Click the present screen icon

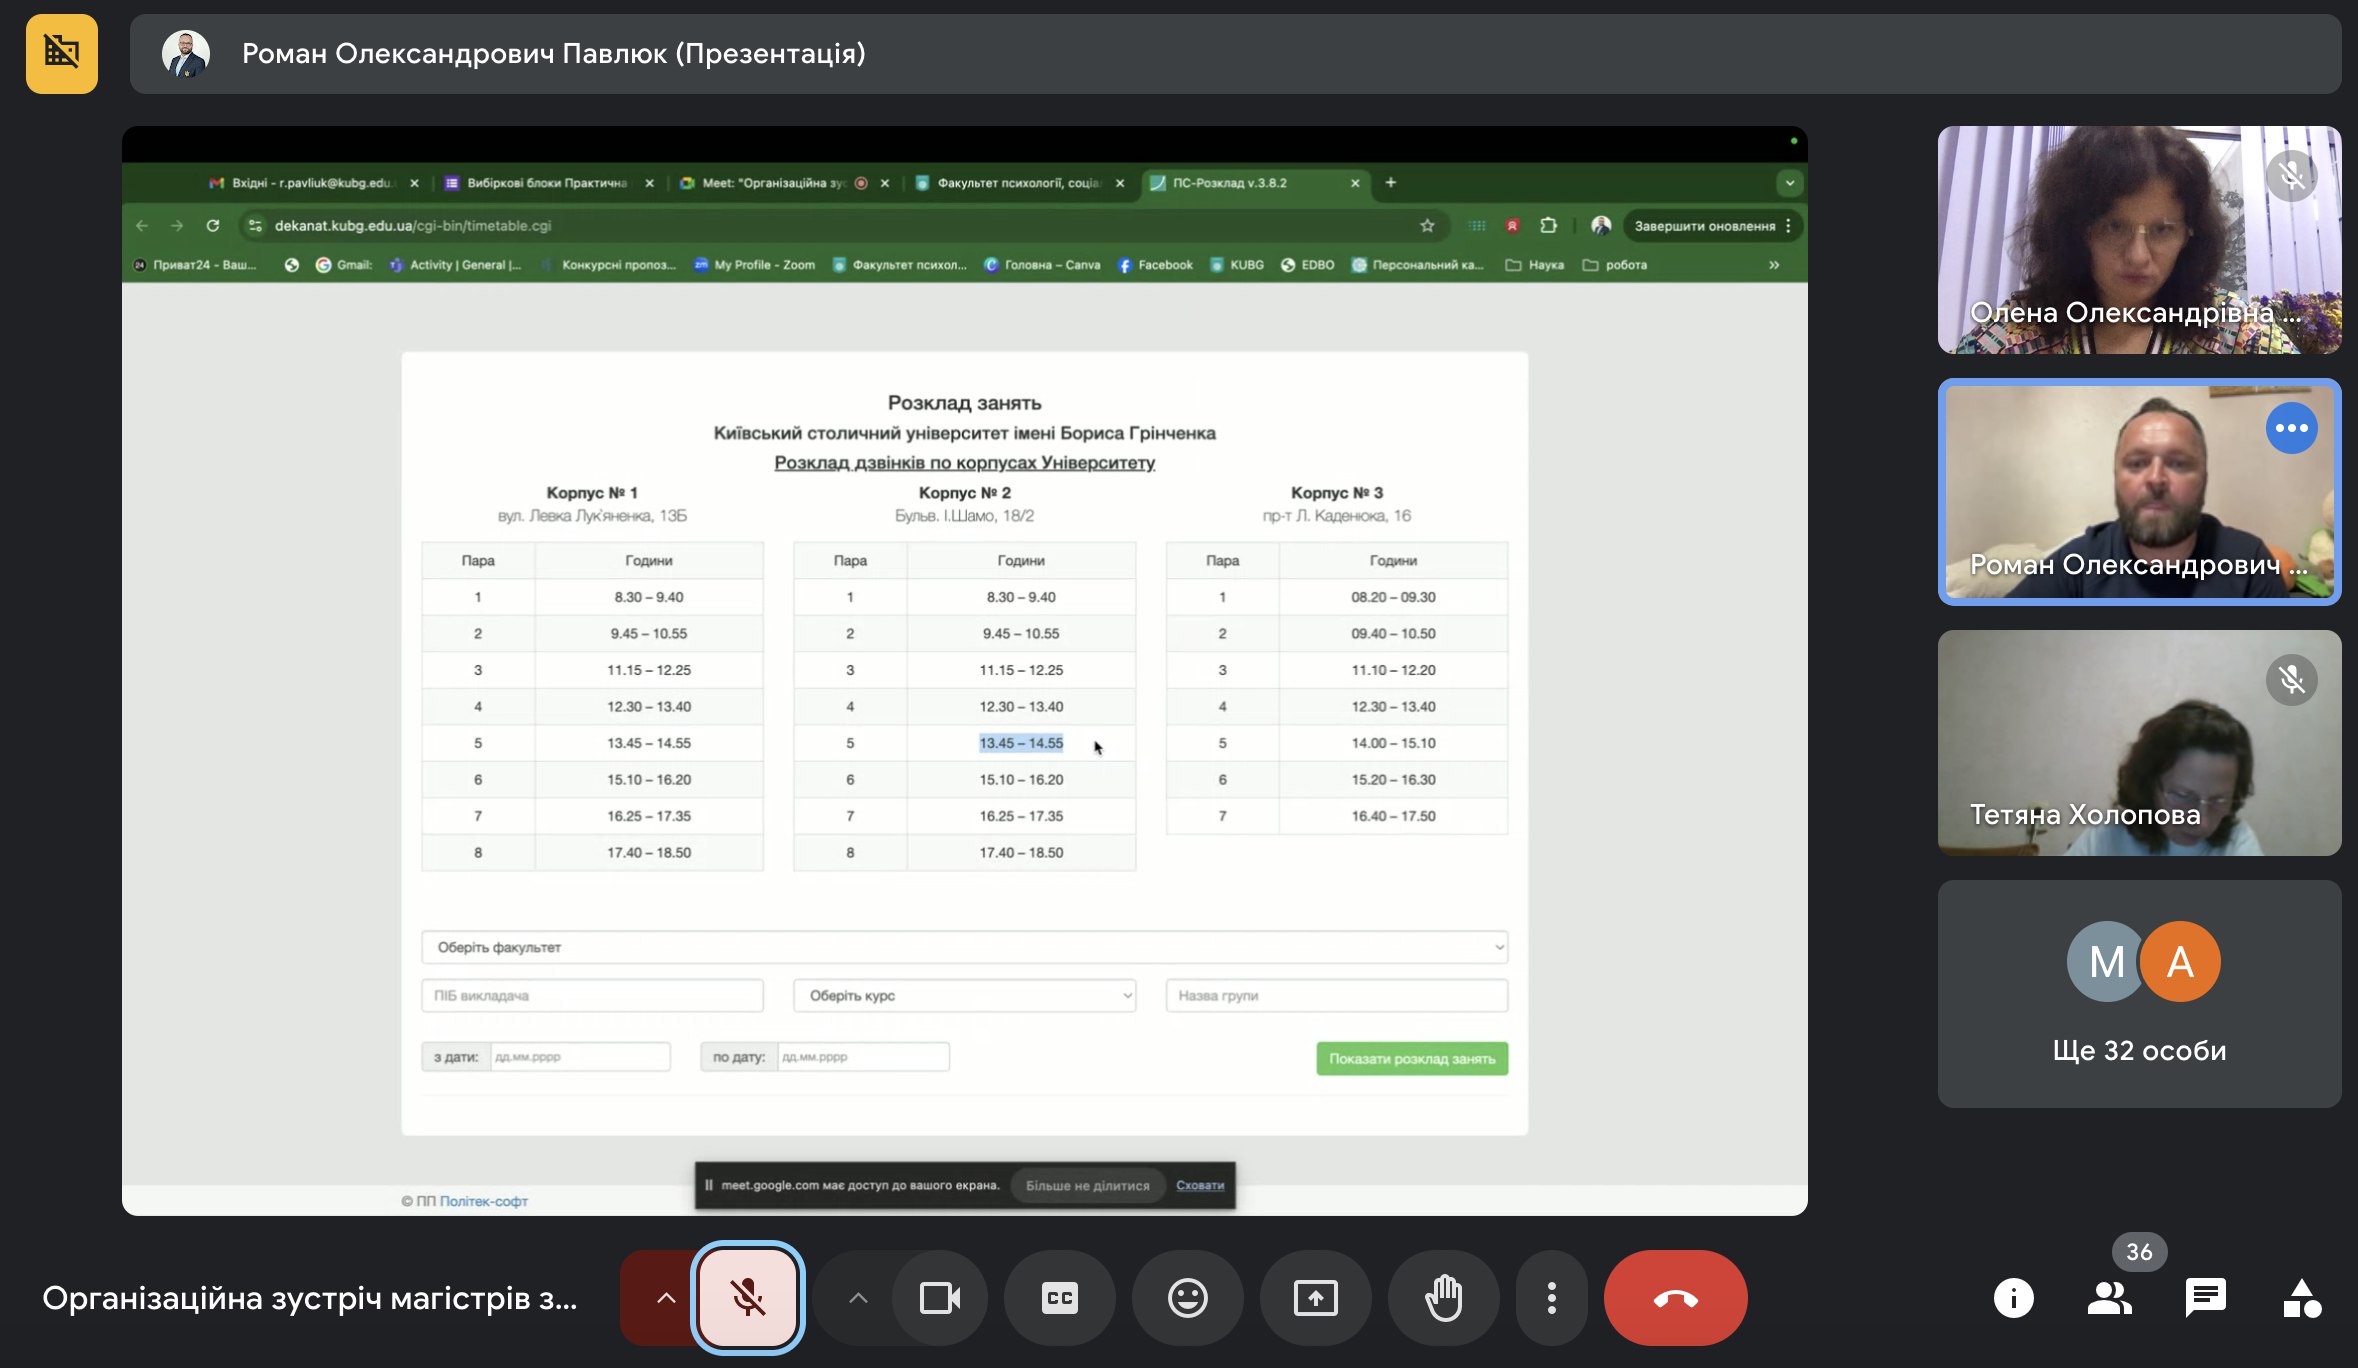(1315, 1298)
